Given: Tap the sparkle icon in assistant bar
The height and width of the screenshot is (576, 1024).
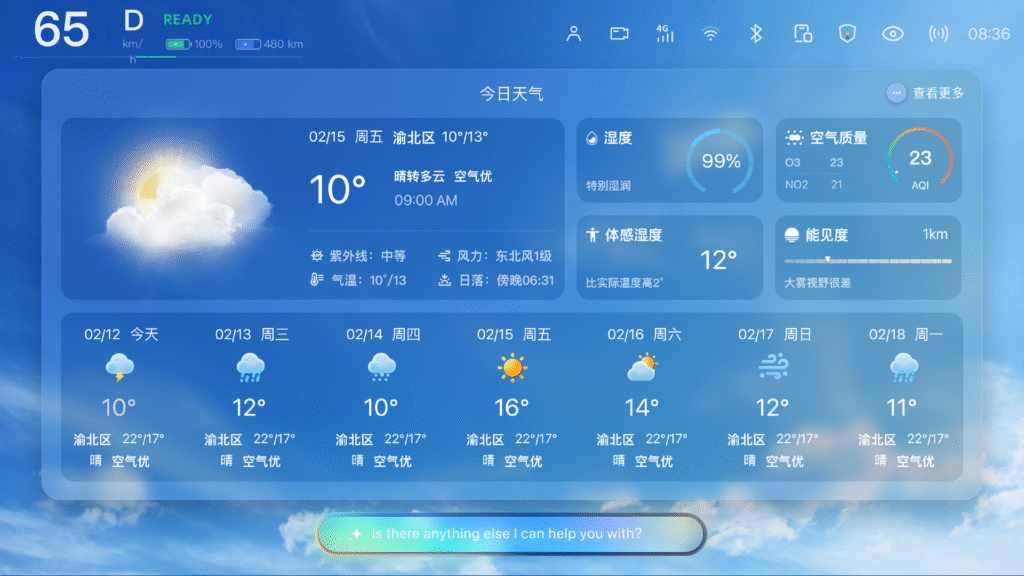Looking at the screenshot, I should click(x=356, y=534).
